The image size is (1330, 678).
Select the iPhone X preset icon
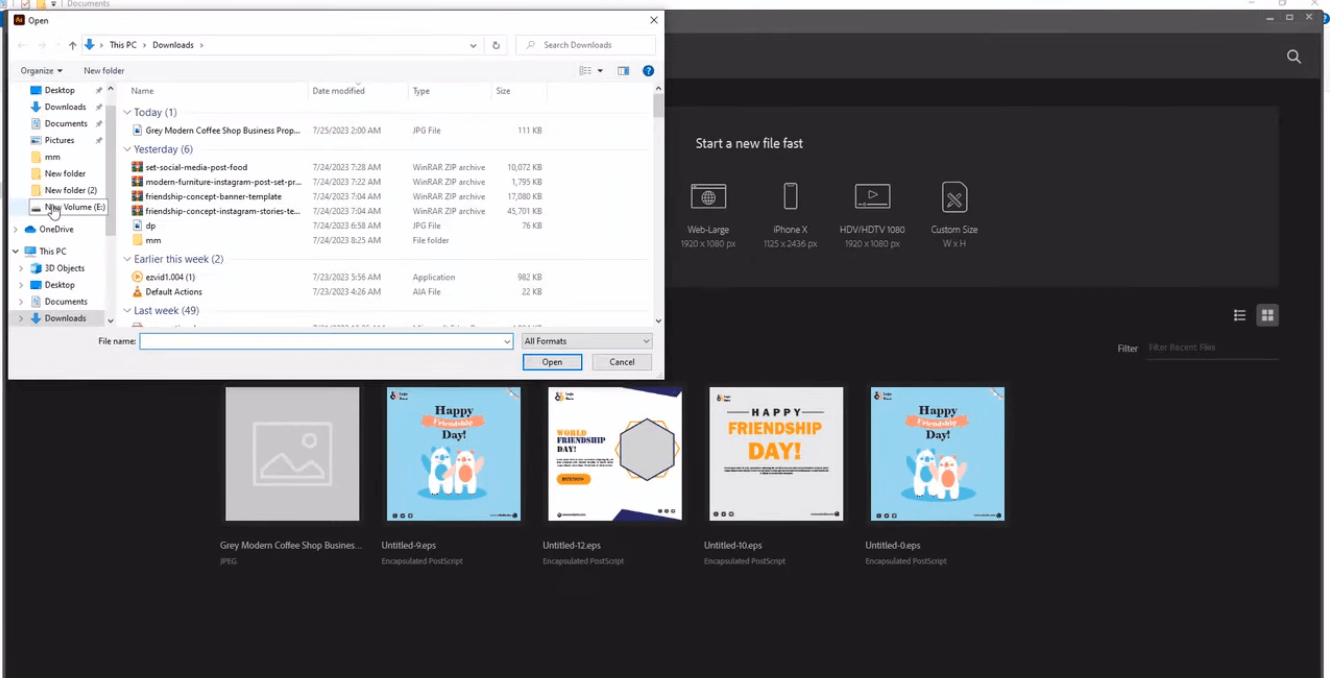click(790, 197)
